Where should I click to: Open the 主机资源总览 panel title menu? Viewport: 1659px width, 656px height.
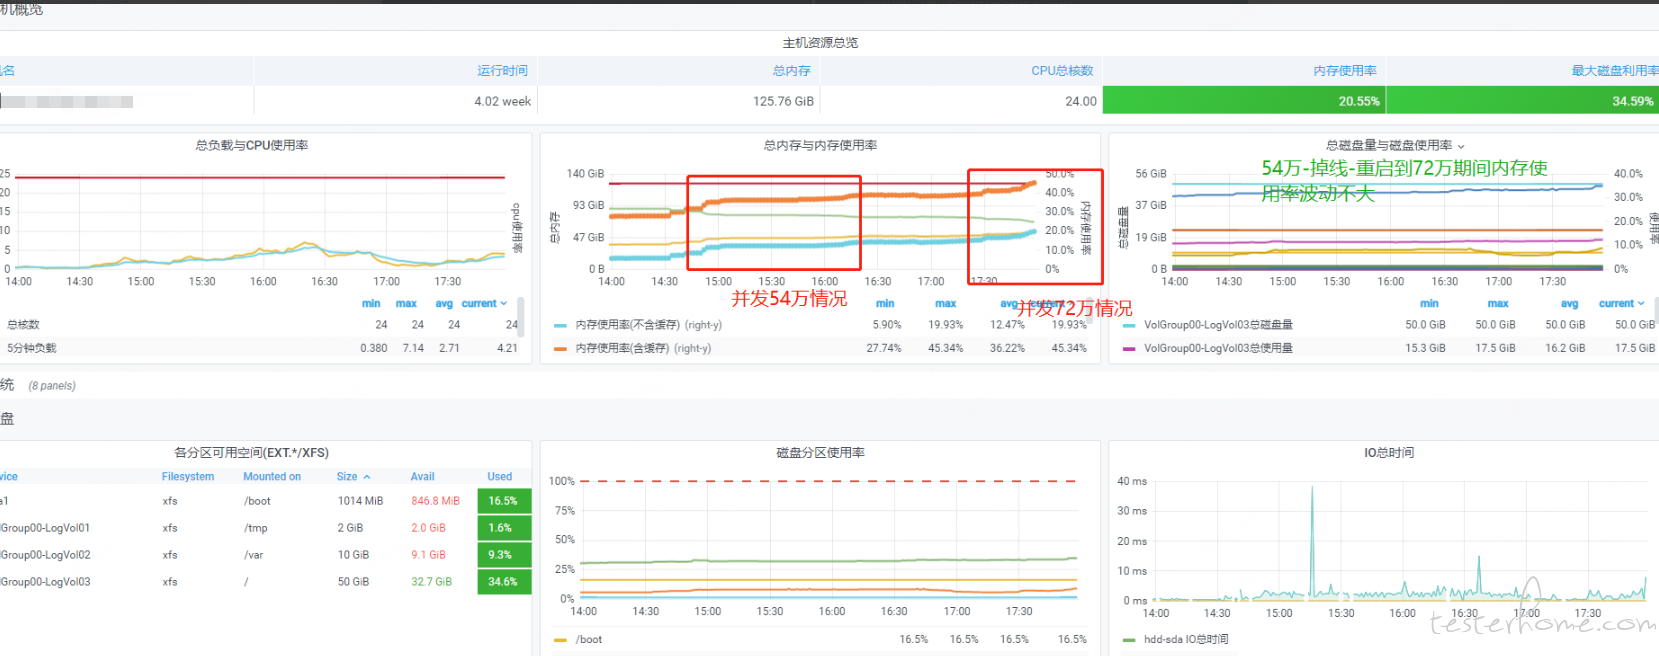pyautogui.click(x=820, y=42)
